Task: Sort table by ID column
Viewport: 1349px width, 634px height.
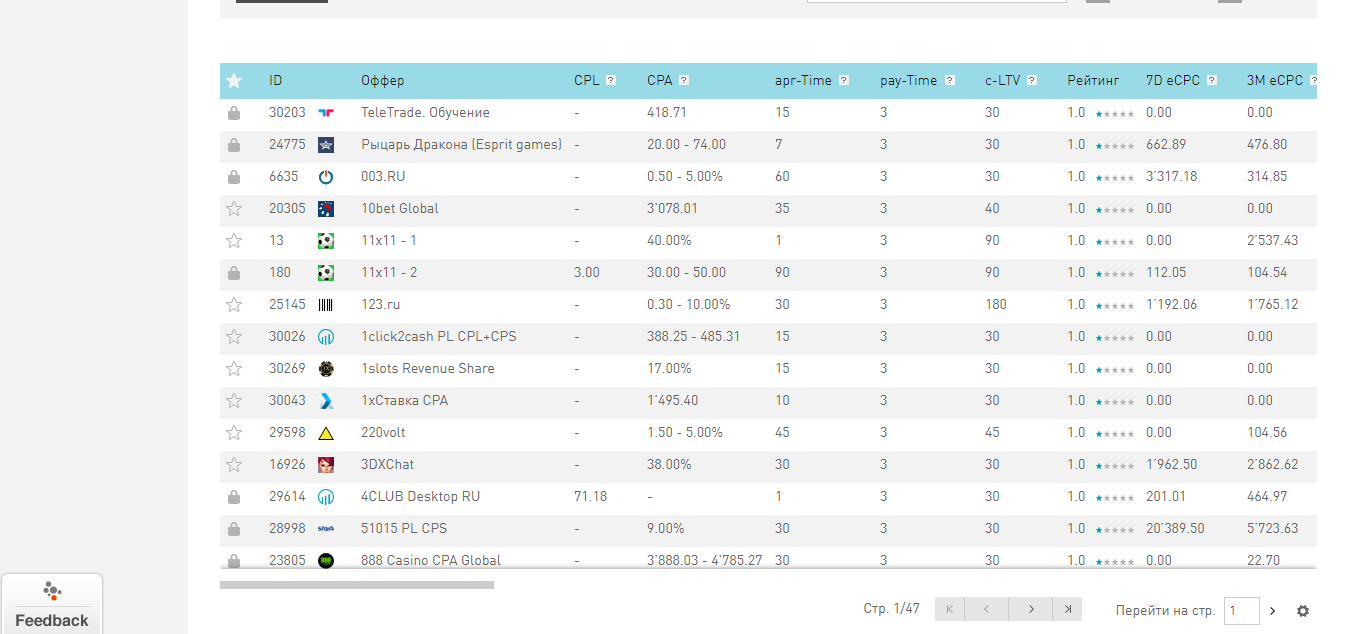Action: point(276,81)
